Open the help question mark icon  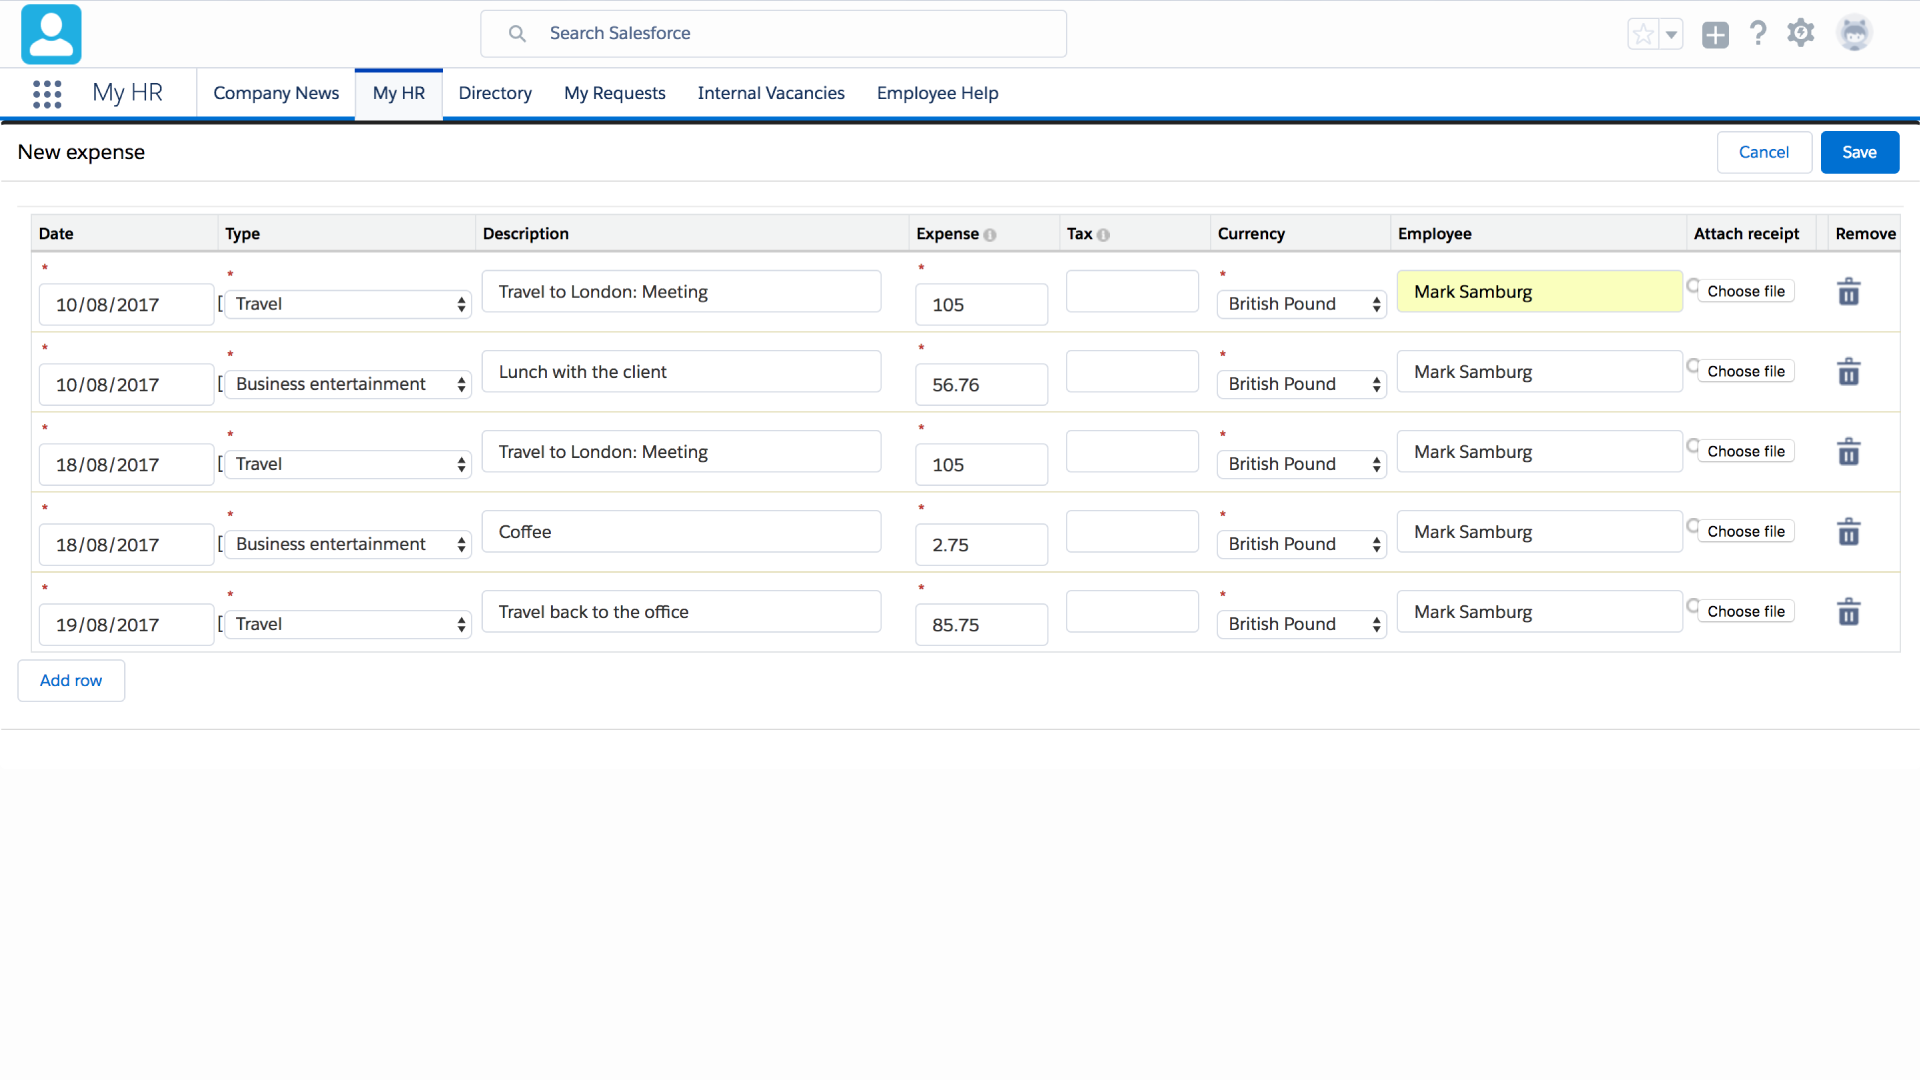(1758, 34)
